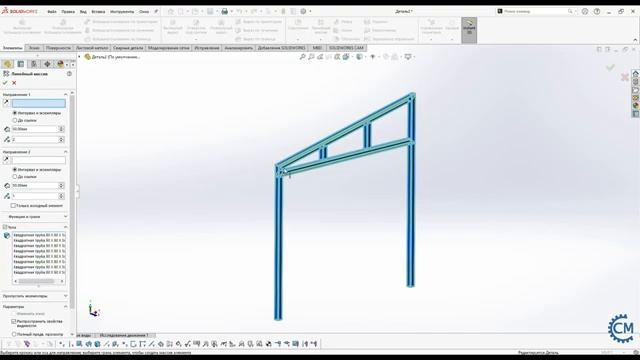Open the File menu
Screen dimensions: 640x360
coord(52,11)
